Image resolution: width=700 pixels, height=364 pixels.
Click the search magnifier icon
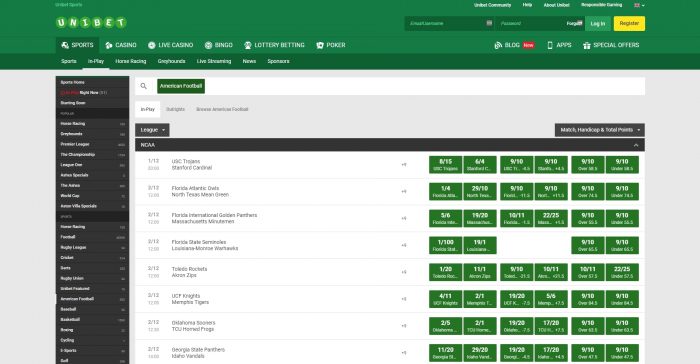point(143,86)
